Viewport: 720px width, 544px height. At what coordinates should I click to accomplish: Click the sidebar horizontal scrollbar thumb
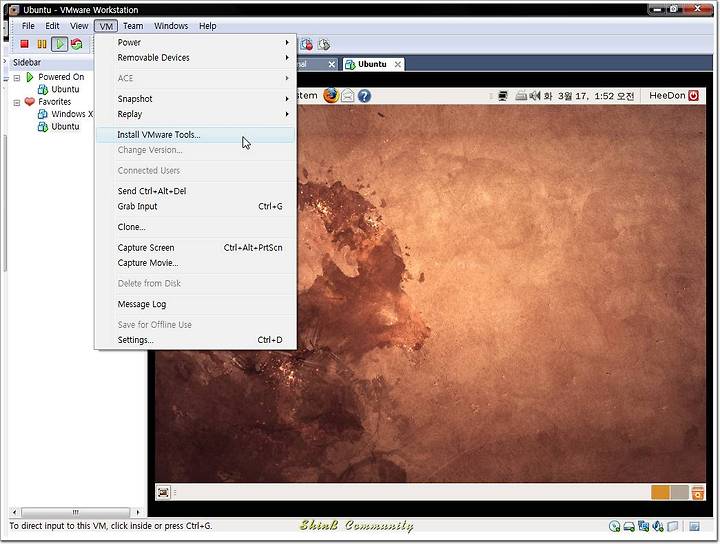click(76, 512)
